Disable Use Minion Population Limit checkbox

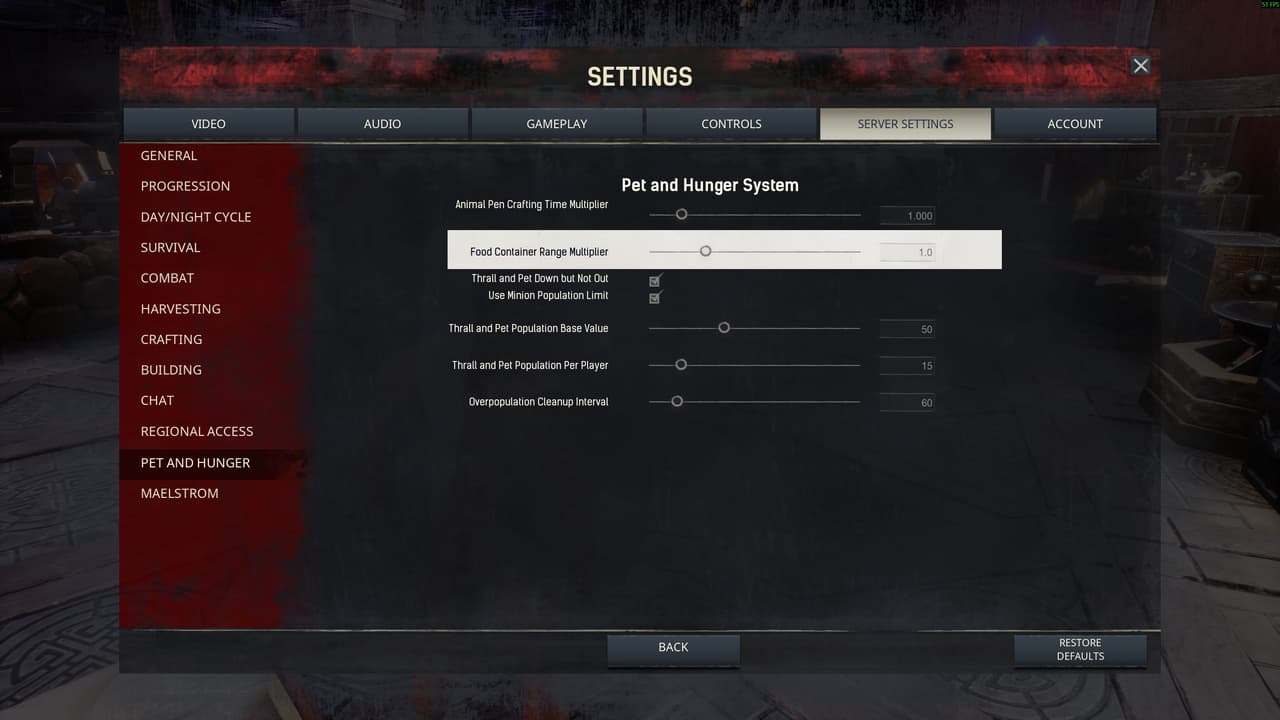coord(655,298)
